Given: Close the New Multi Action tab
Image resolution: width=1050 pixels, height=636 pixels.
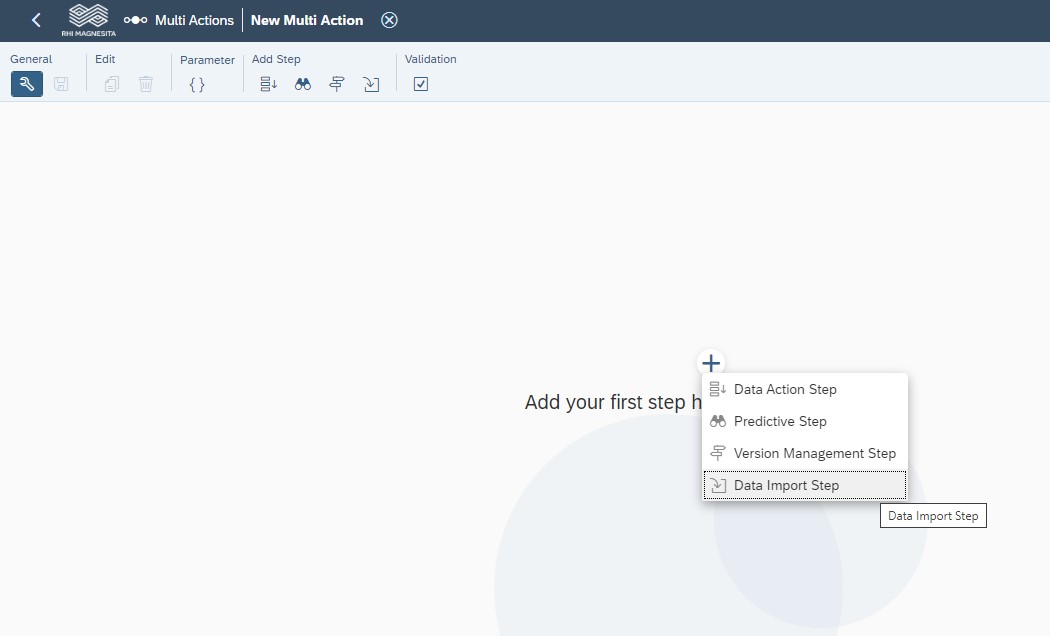Looking at the screenshot, I should tap(389, 20).
